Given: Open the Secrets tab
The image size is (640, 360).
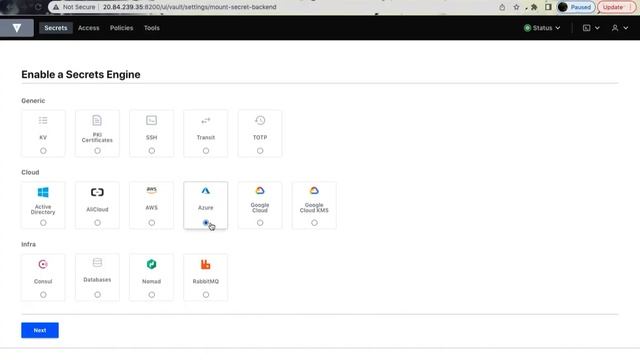Looking at the screenshot, I should pyautogui.click(x=56, y=28).
